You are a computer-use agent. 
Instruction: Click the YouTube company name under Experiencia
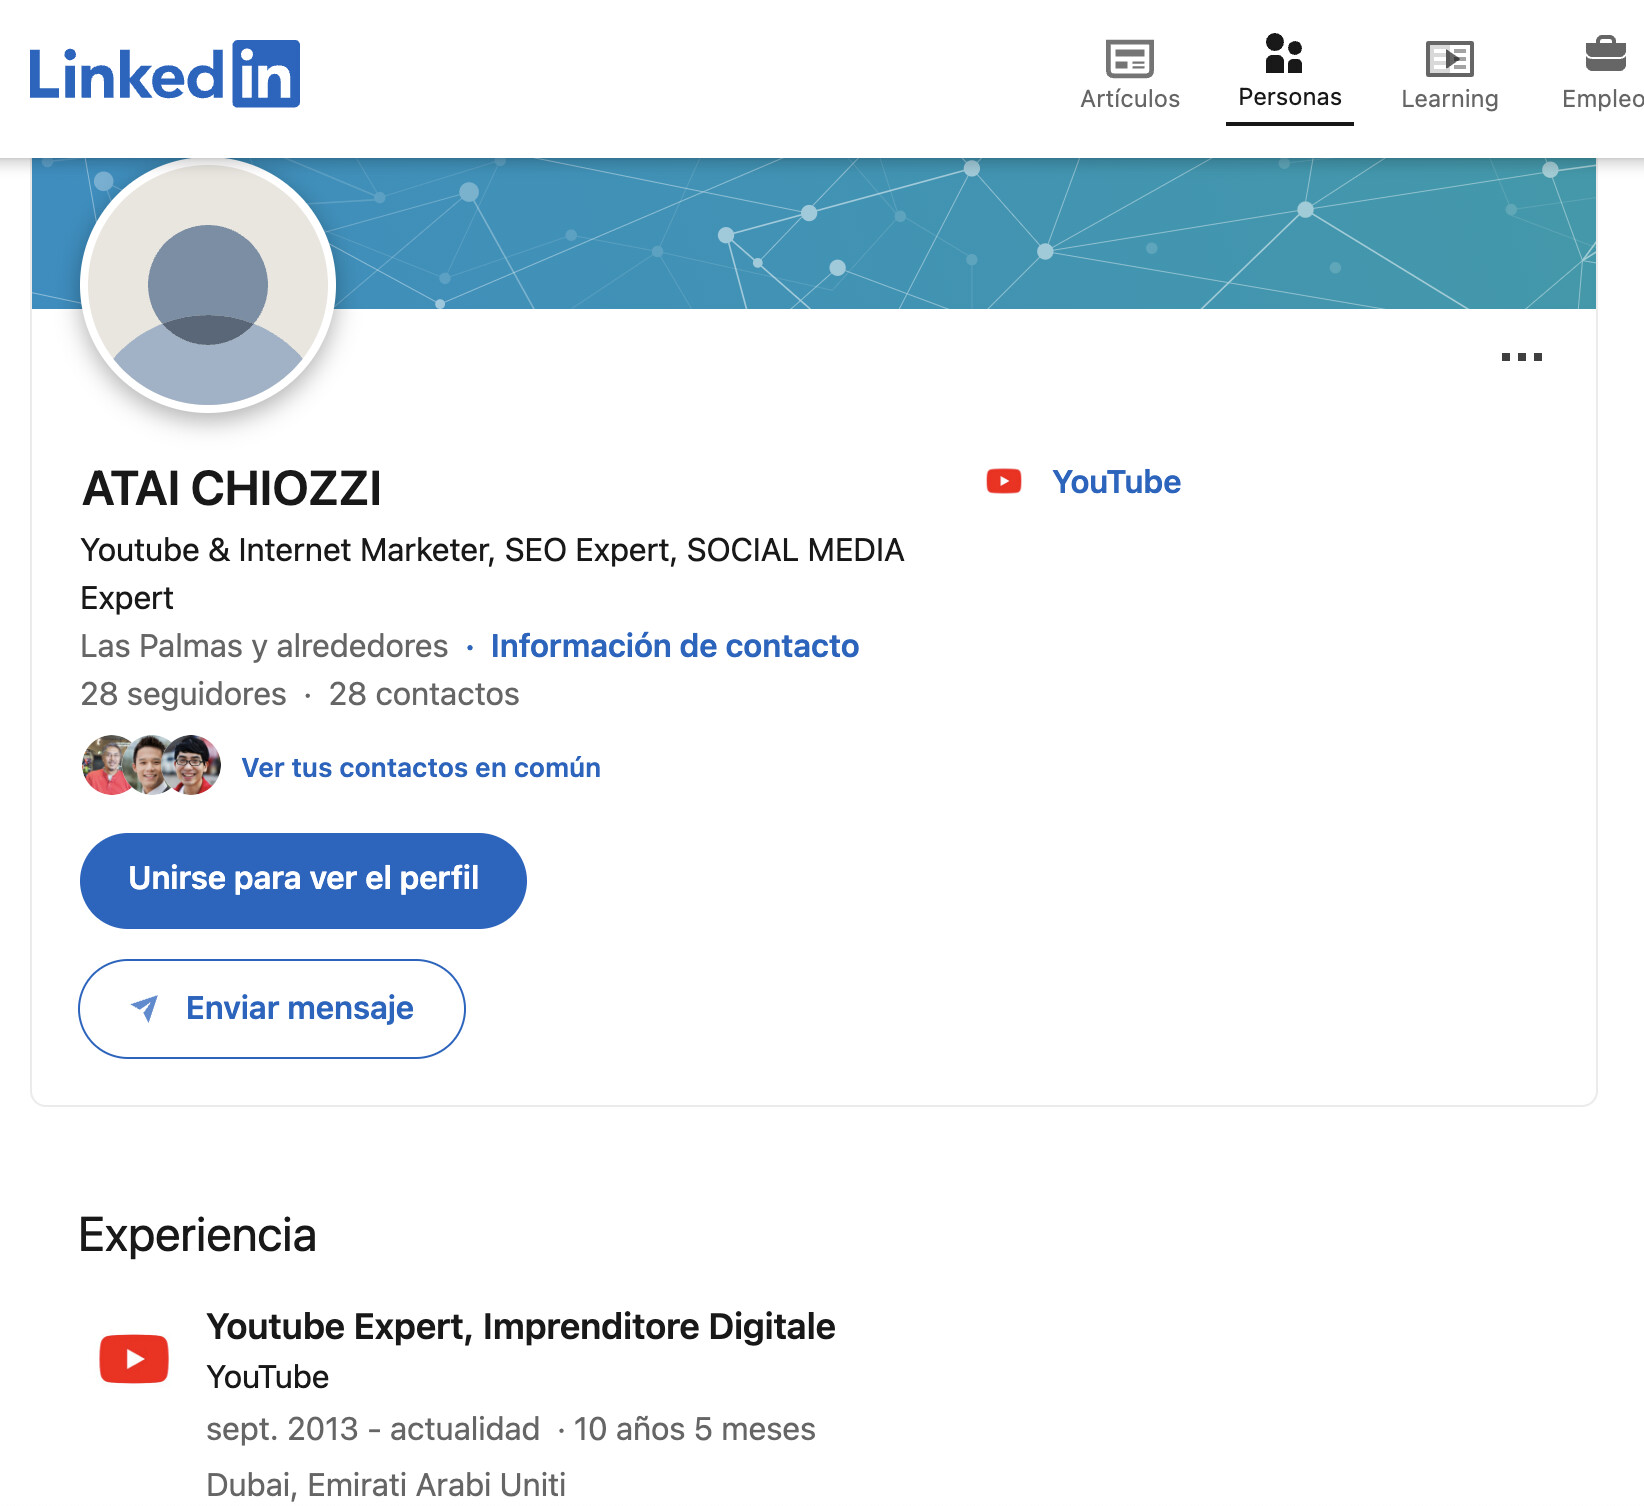(267, 1377)
